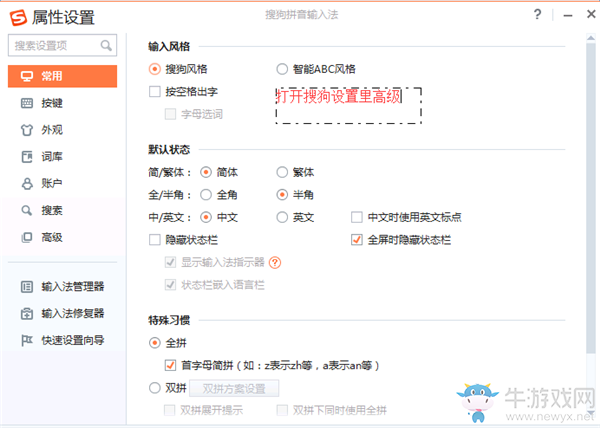The width and height of the screenshot is (600, 428).
Task: Click the Sogou logo icon
Action: click(x=18, y=17)
